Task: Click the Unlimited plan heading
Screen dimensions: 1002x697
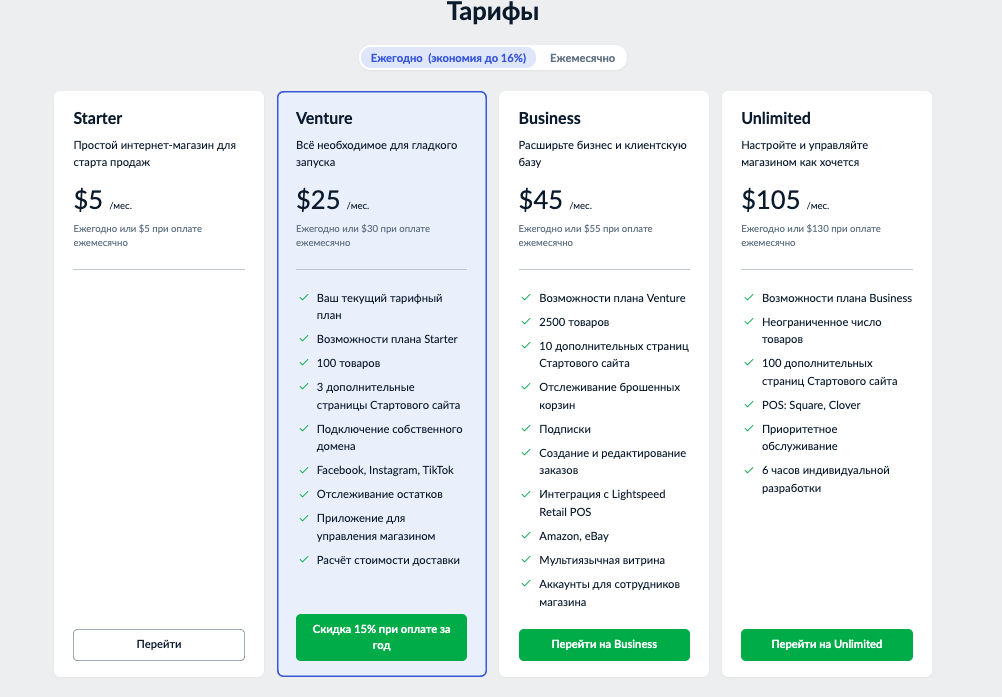Action: pos(776,118)
